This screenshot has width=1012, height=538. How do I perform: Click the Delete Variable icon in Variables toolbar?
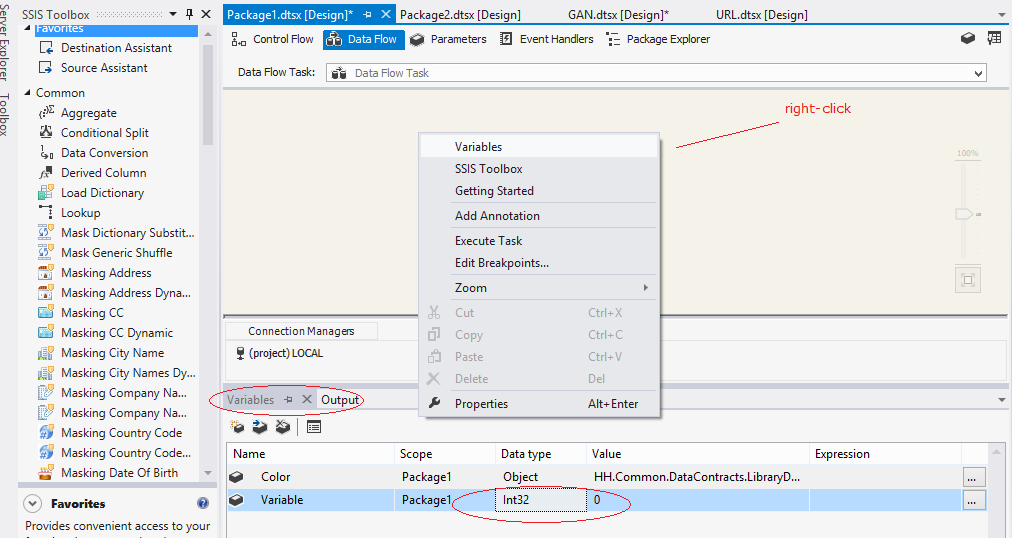tap(283, 426)
